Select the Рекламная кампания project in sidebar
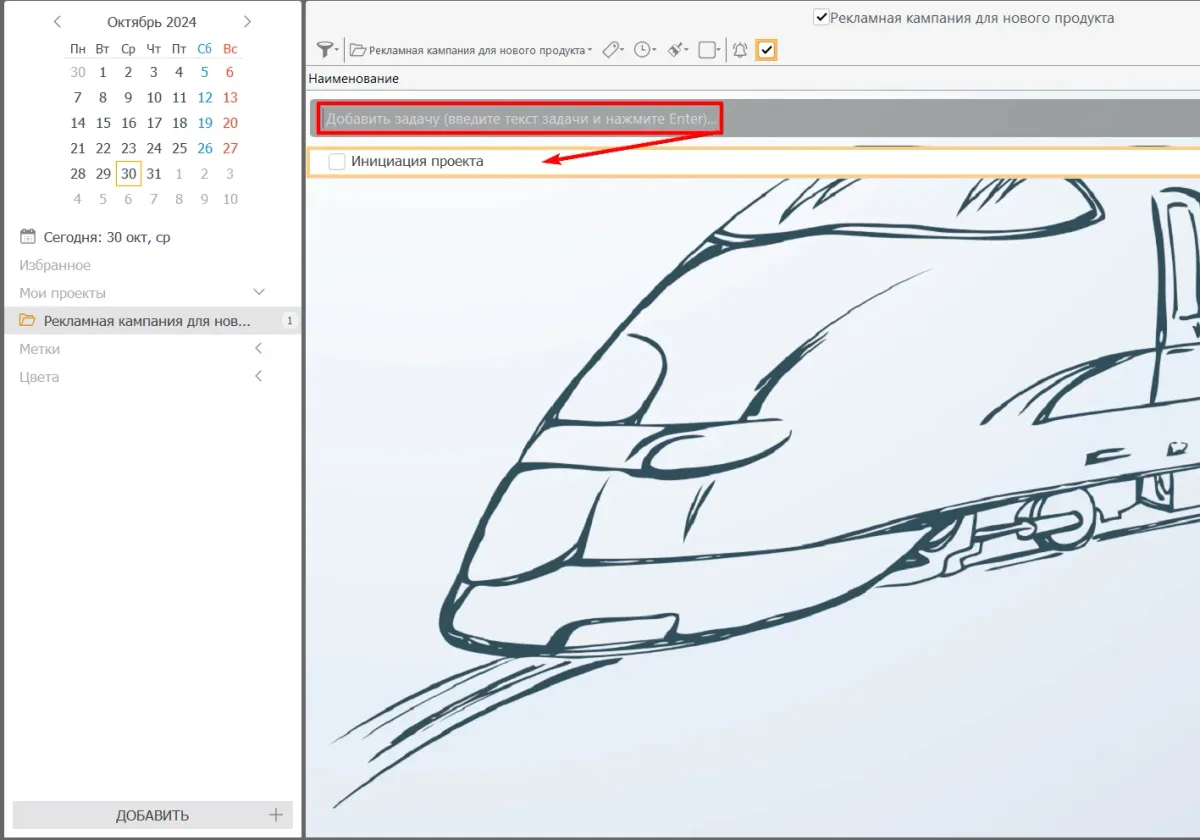This screenshot has height=840, width=1200. (146, 321)
